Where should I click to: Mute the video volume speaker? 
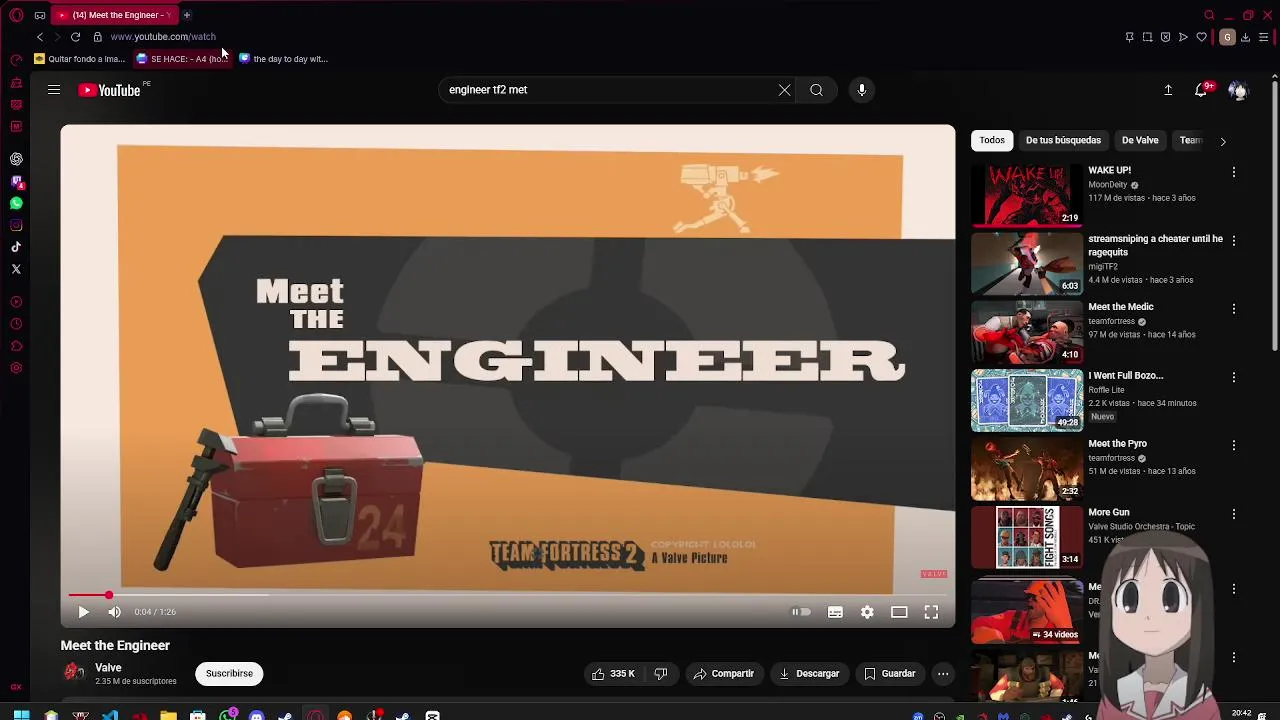tap(114, 612)
